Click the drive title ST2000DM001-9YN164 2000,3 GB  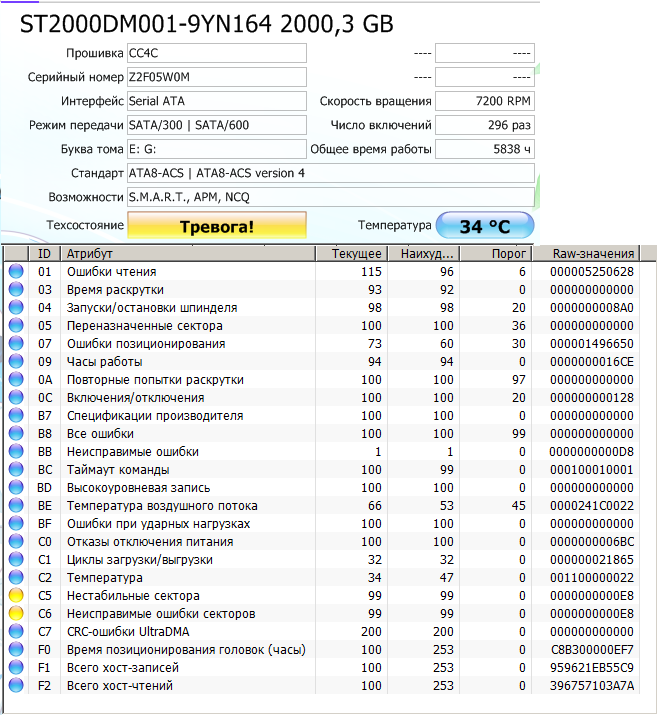tap(206, 24)
